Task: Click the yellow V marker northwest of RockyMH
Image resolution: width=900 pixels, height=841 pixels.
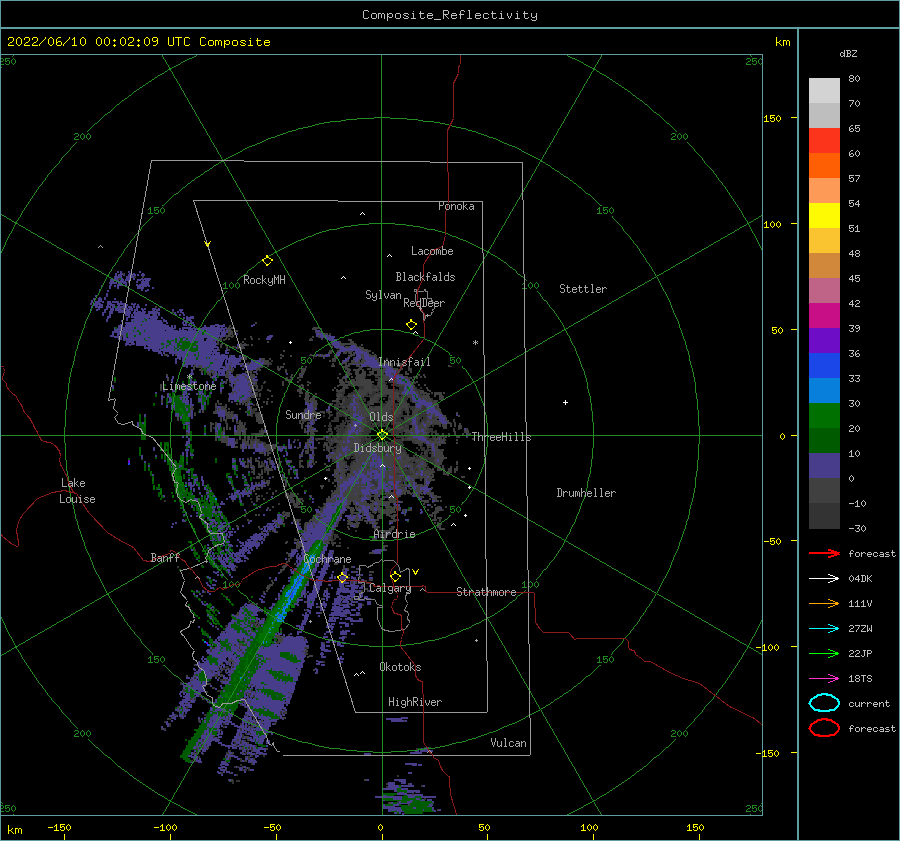Action: [208, 244]
